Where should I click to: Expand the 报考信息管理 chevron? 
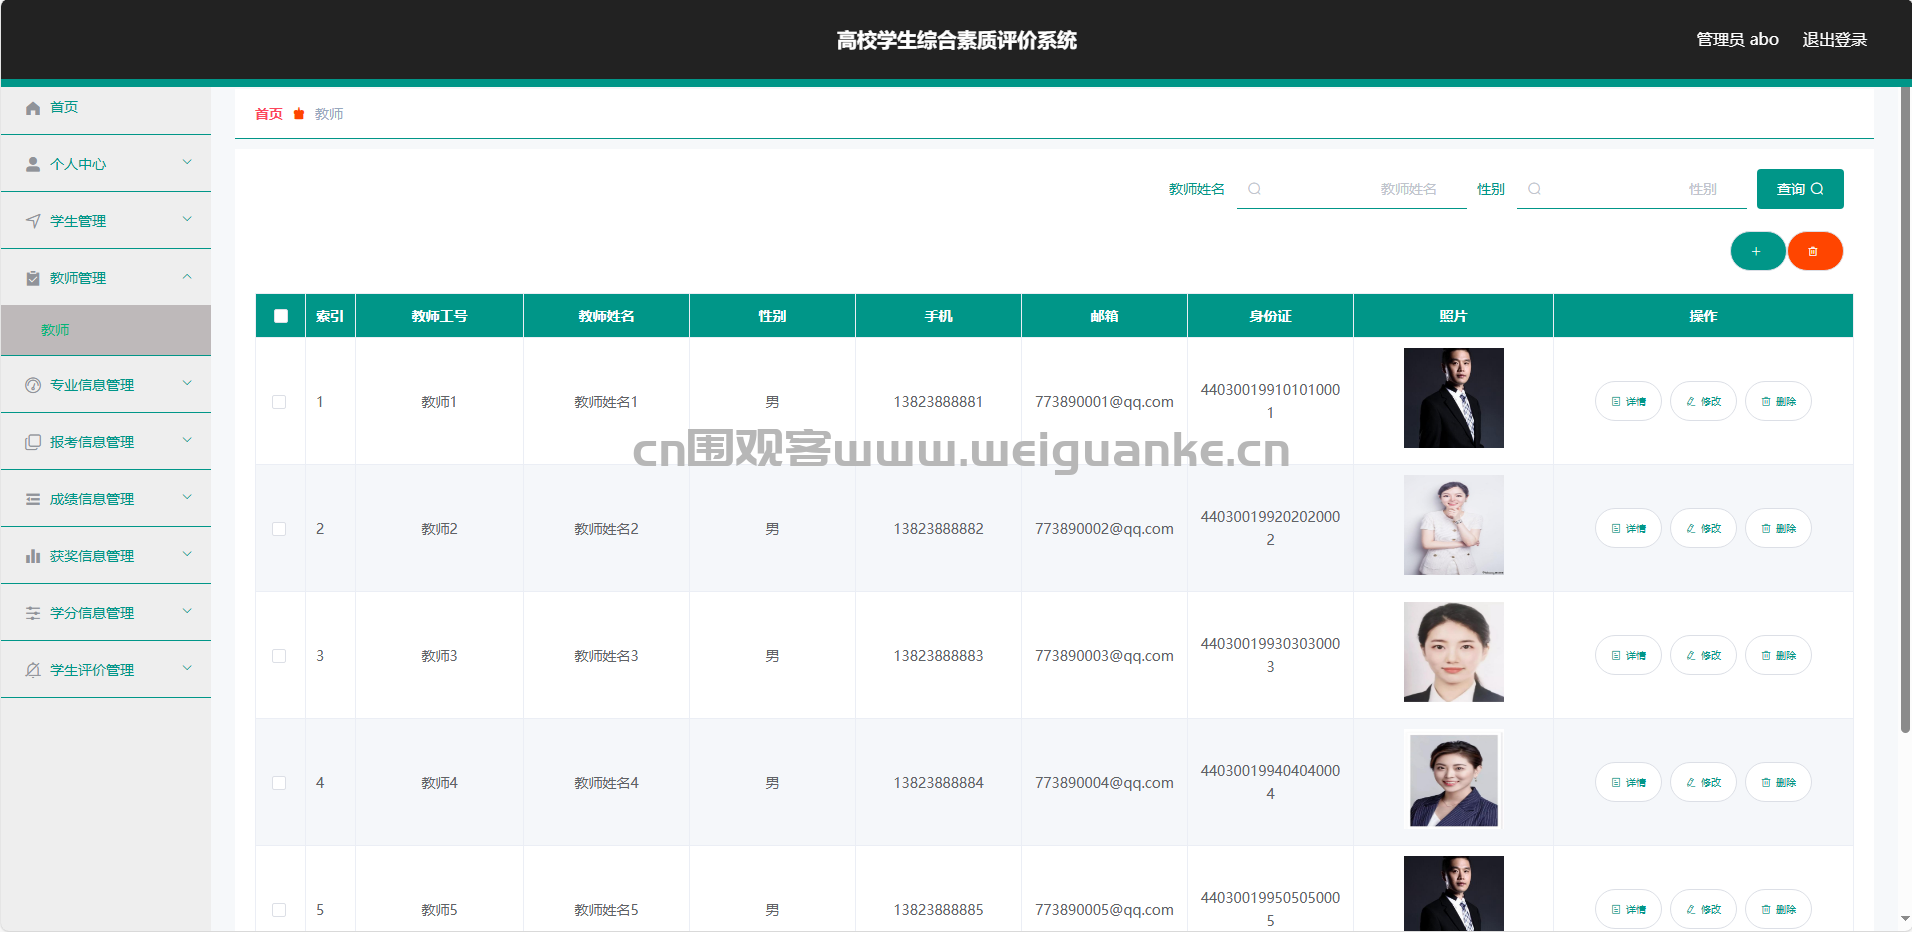coord(187,440)
